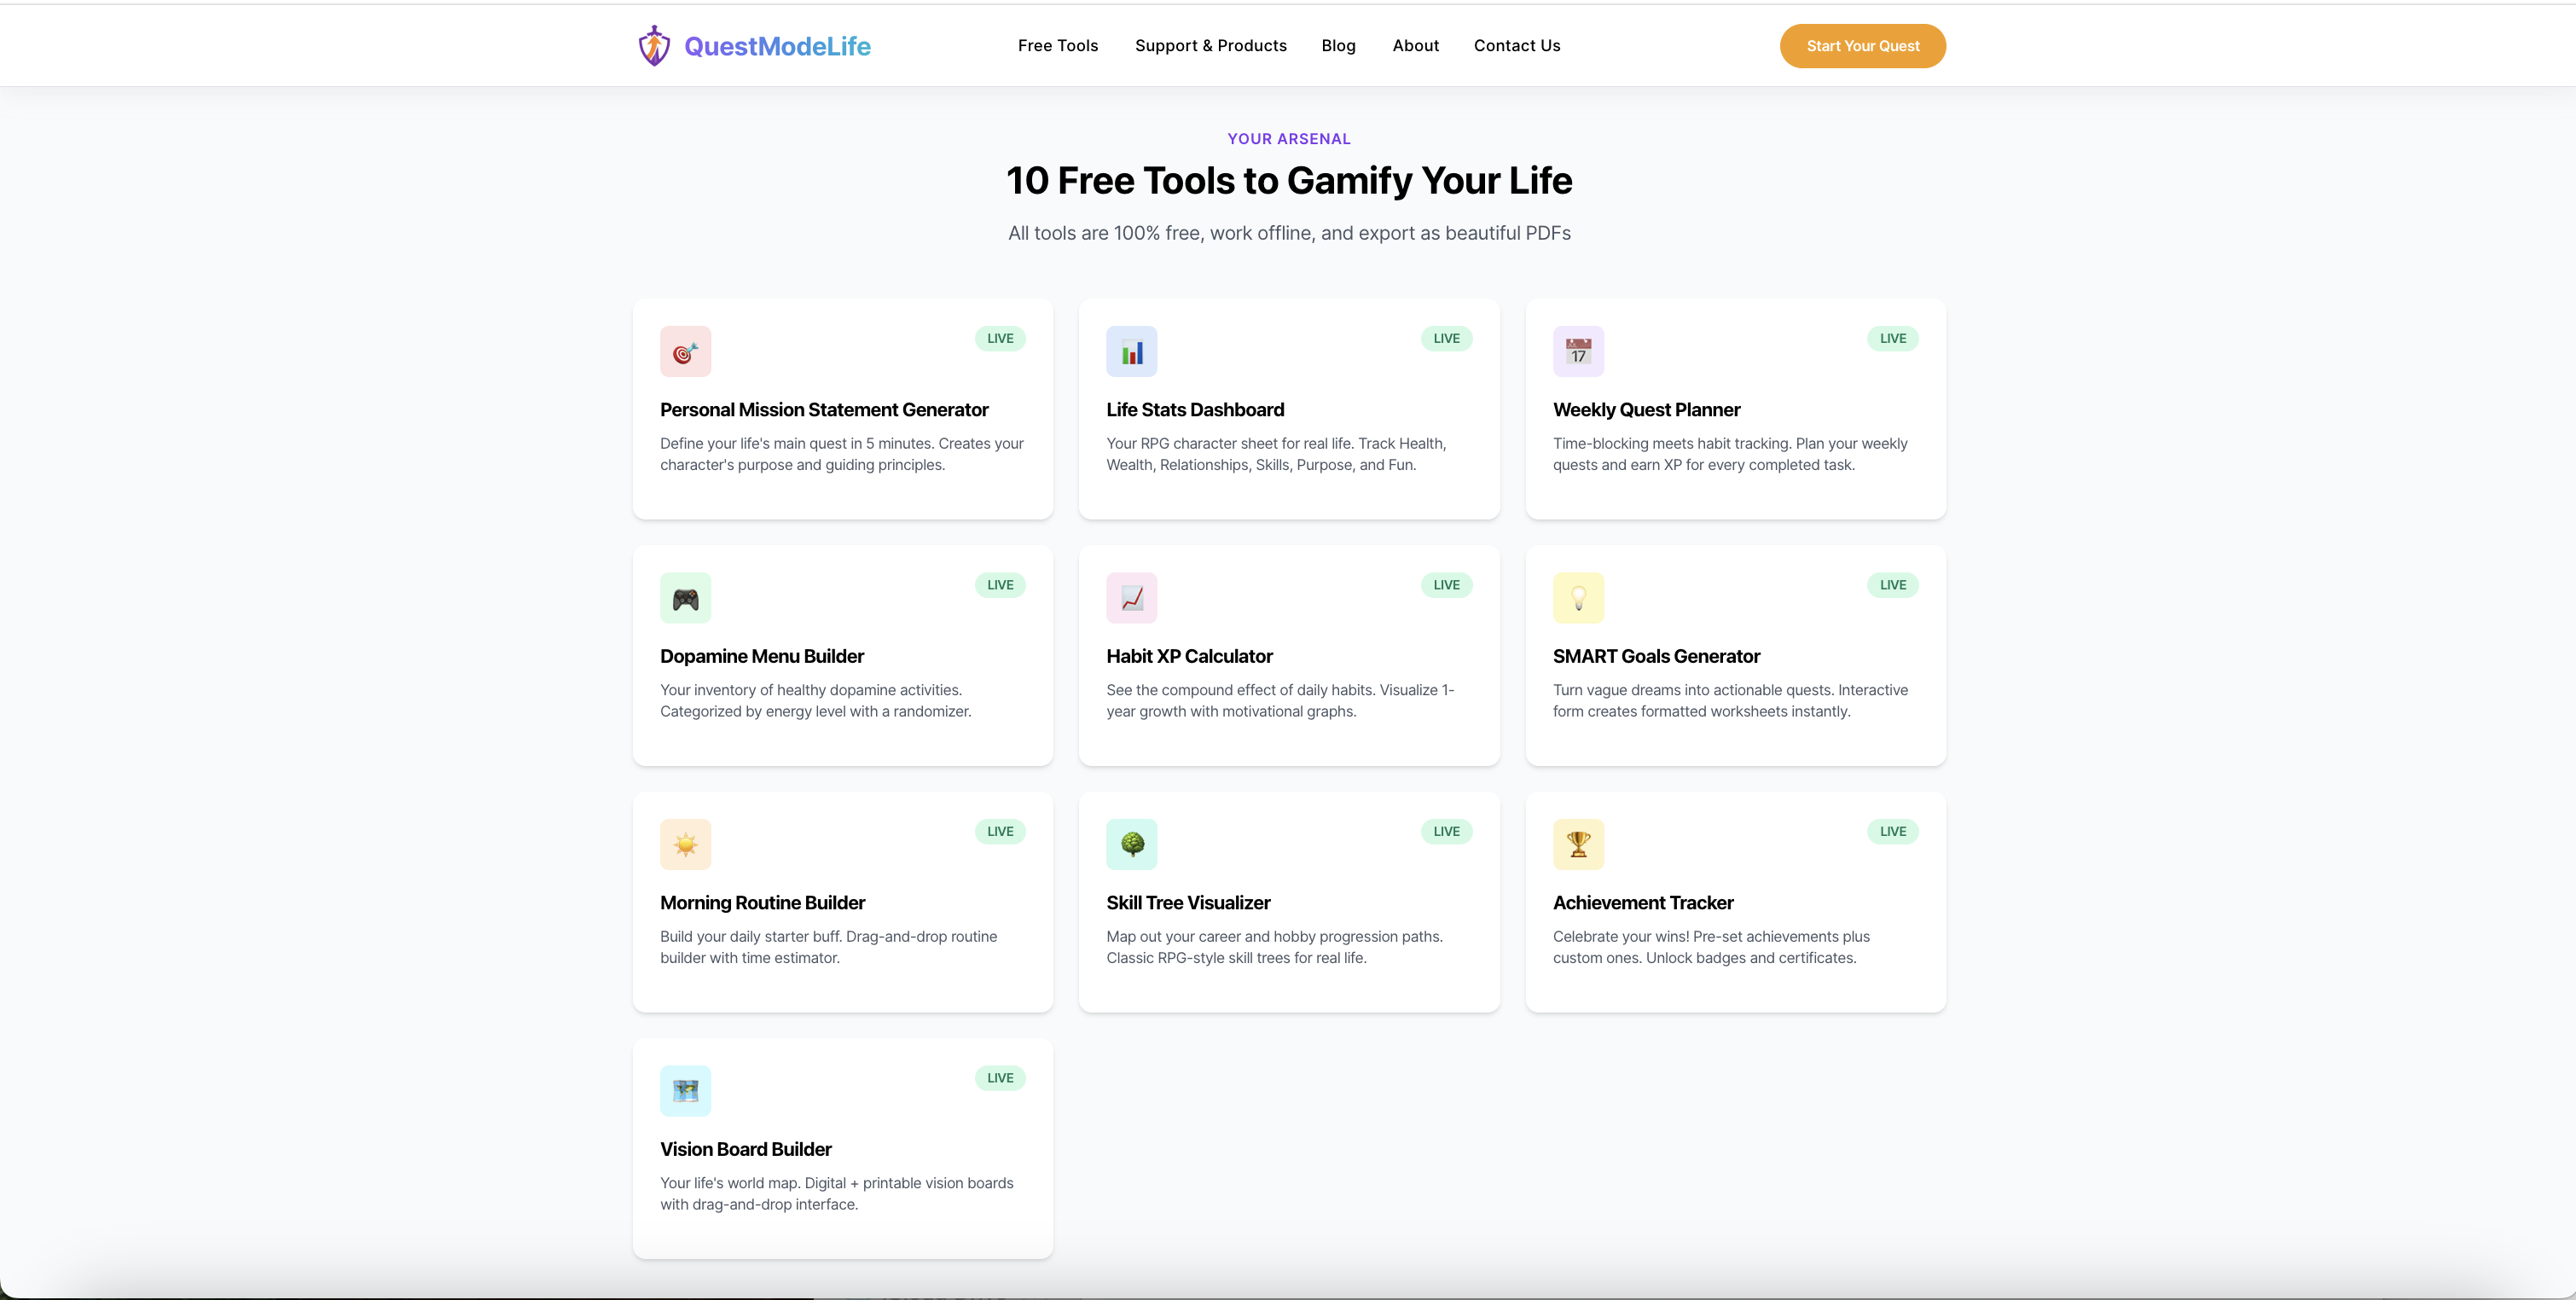Open Contact Us in the navigation
Screen dimensions: 2576x1300
(1516, 46)
